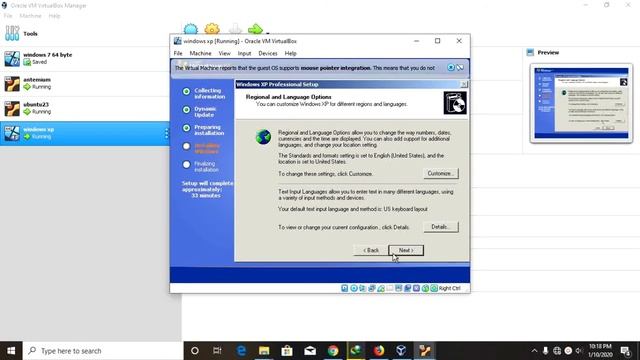
Task: Click audio indicator in VM status bar
Action: coord(362,289)
